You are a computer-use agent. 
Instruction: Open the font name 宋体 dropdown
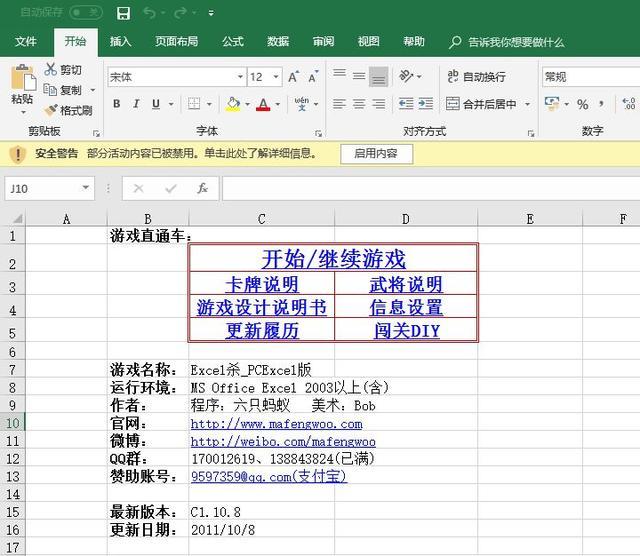[x=240, y=77]
